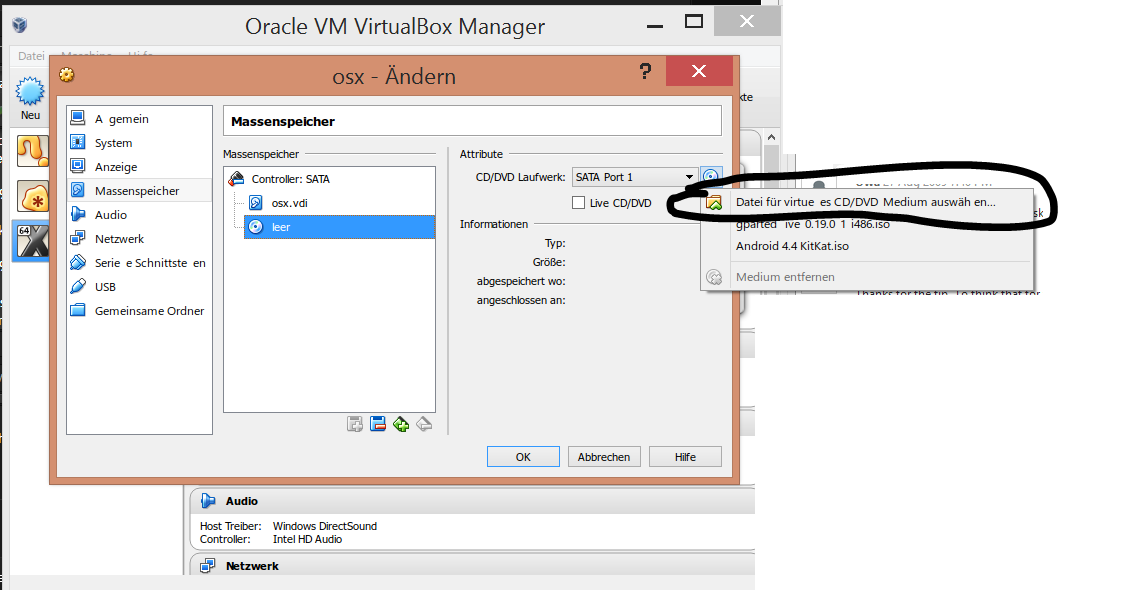1134x590 pixels.
Task: Click the Hilfe button
Action: [x=685, y=457]
